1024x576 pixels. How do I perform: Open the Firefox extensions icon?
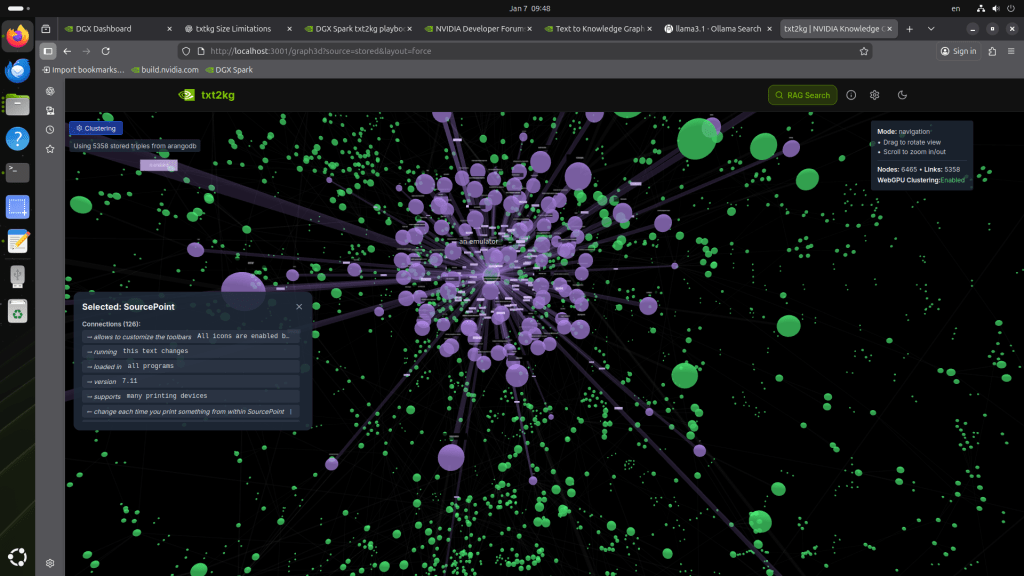click(992, 50)
